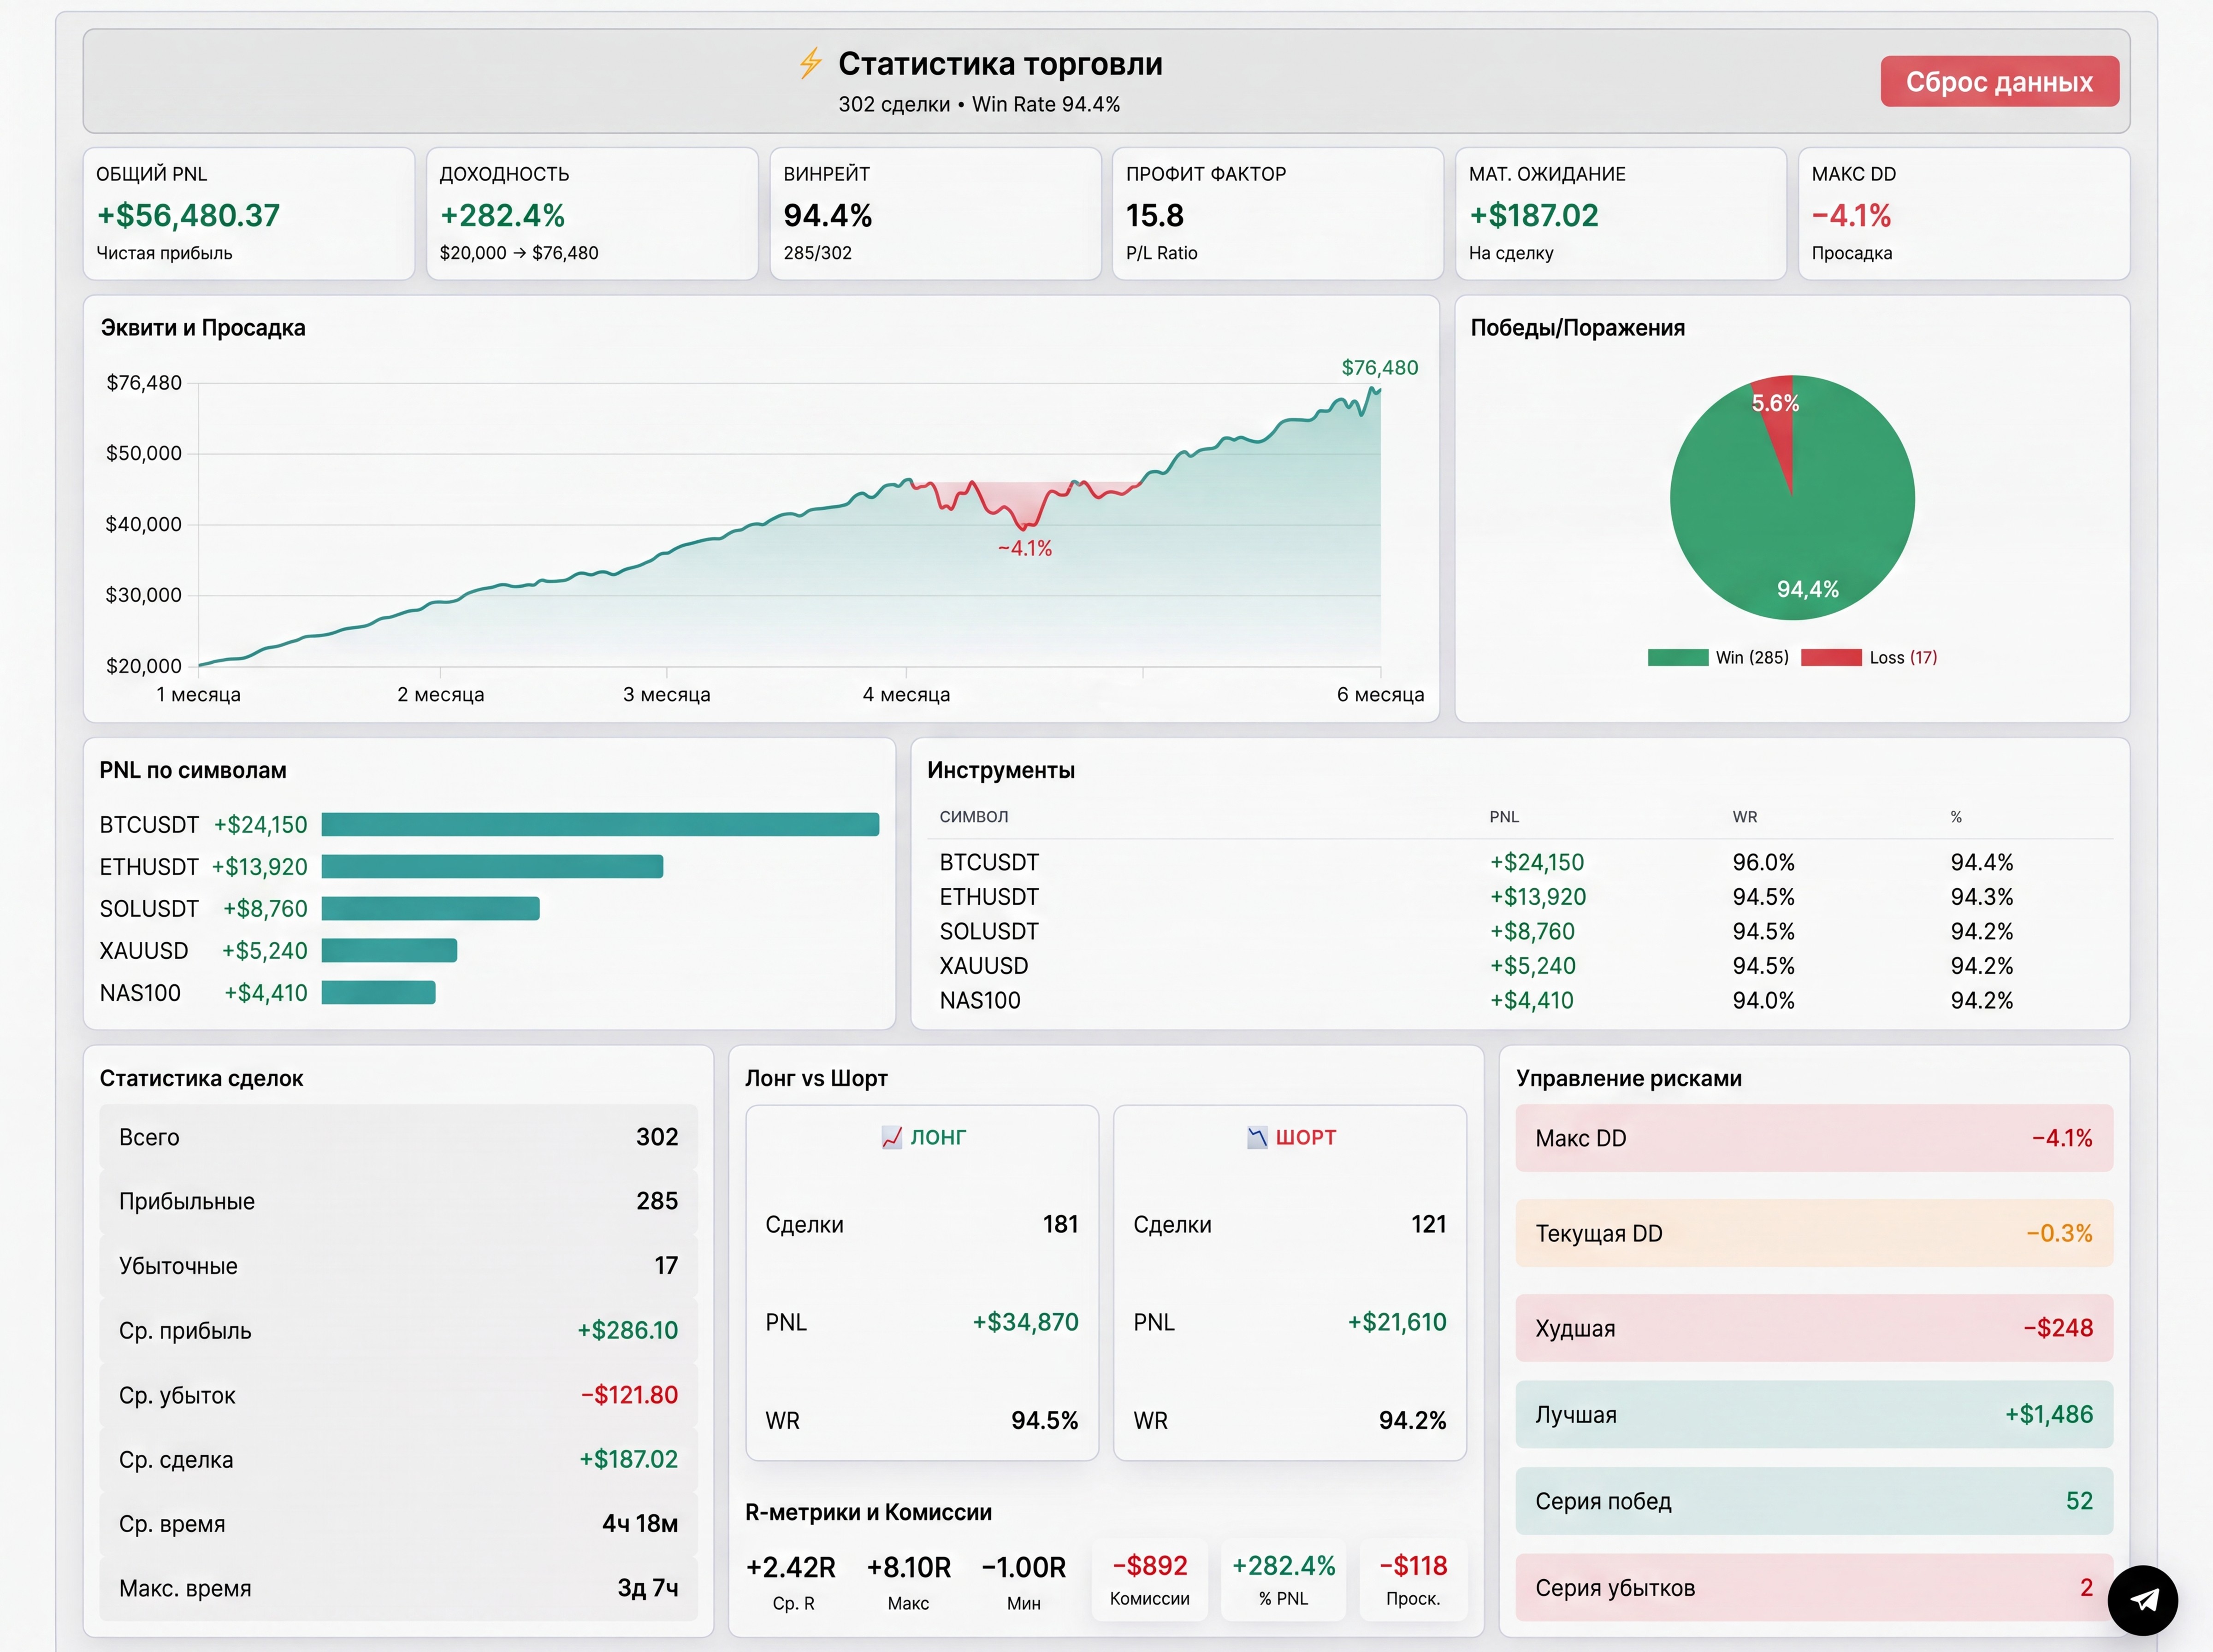Image resolution: width=2213 pixels, height=1652 pixels.
Task: Select the "Серия побед" row showing 52
Action: tap(1814, 1501)
